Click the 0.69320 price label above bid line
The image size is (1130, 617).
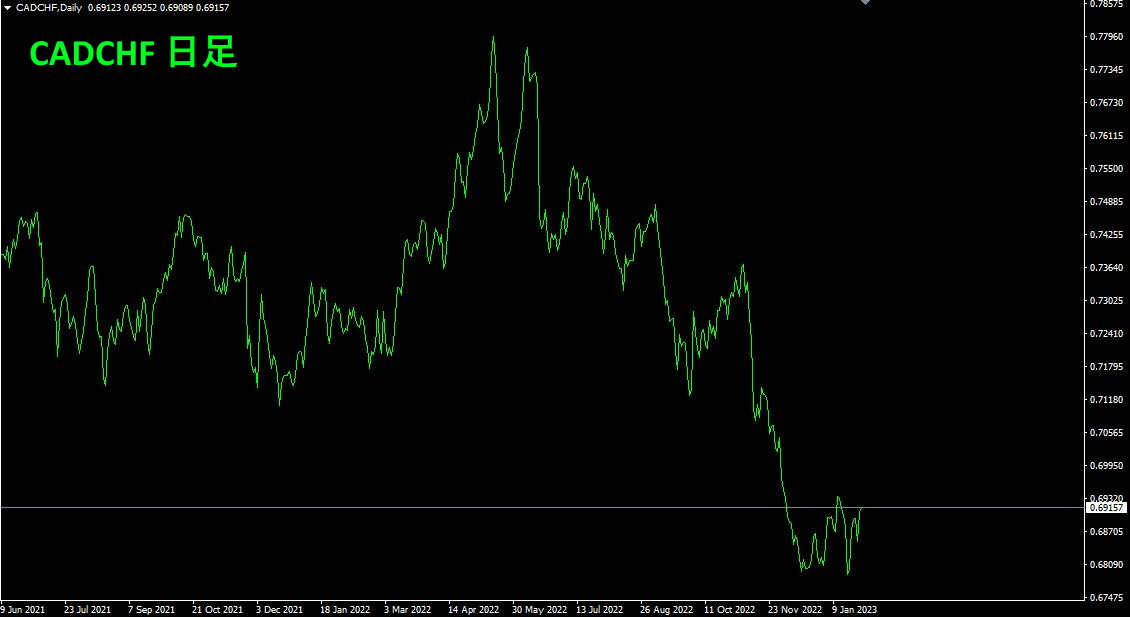pyautogui.click(x=1108, y=498)
